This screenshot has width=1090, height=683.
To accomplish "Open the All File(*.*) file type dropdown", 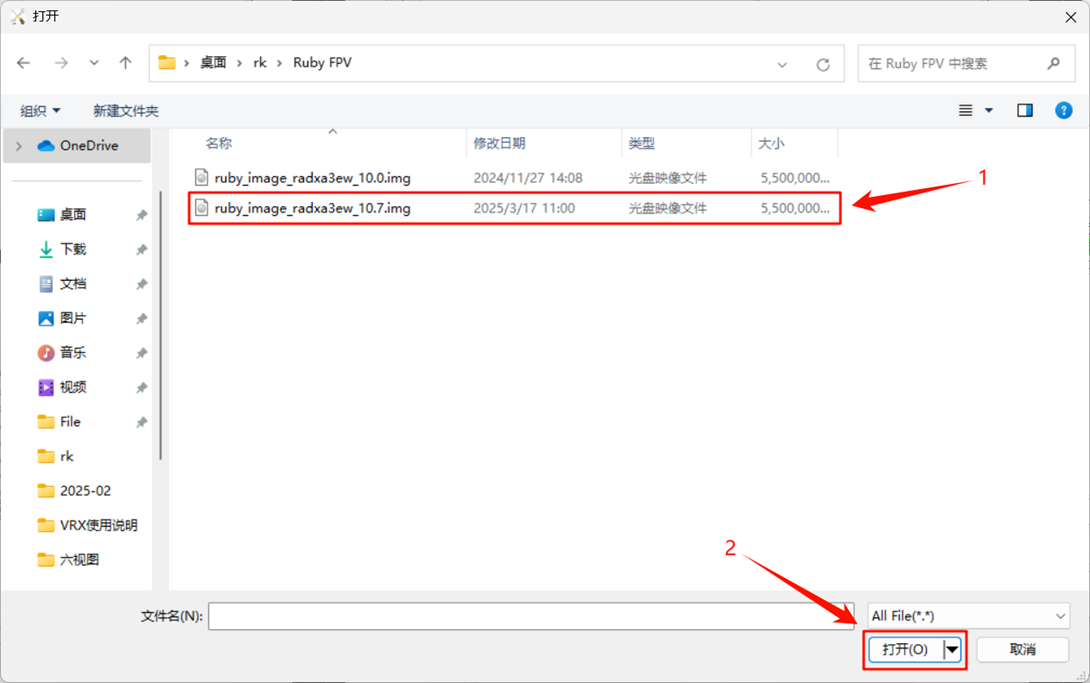I will (x=966, y=615).
